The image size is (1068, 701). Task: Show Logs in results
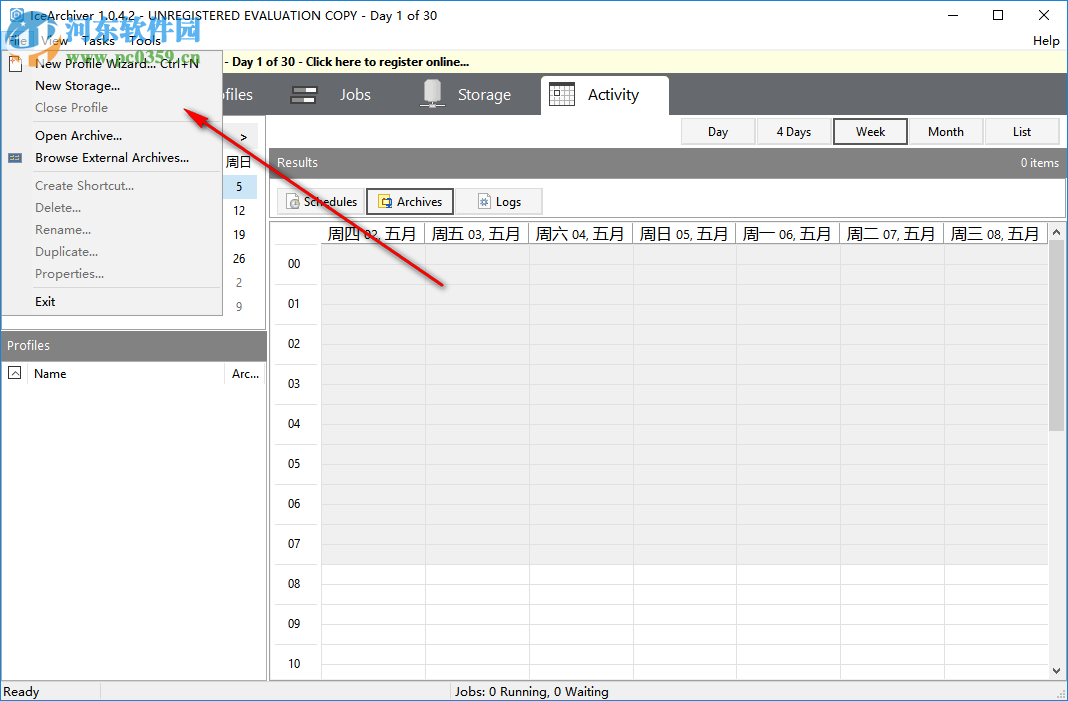pyautogui.click(x=499, y=202)
